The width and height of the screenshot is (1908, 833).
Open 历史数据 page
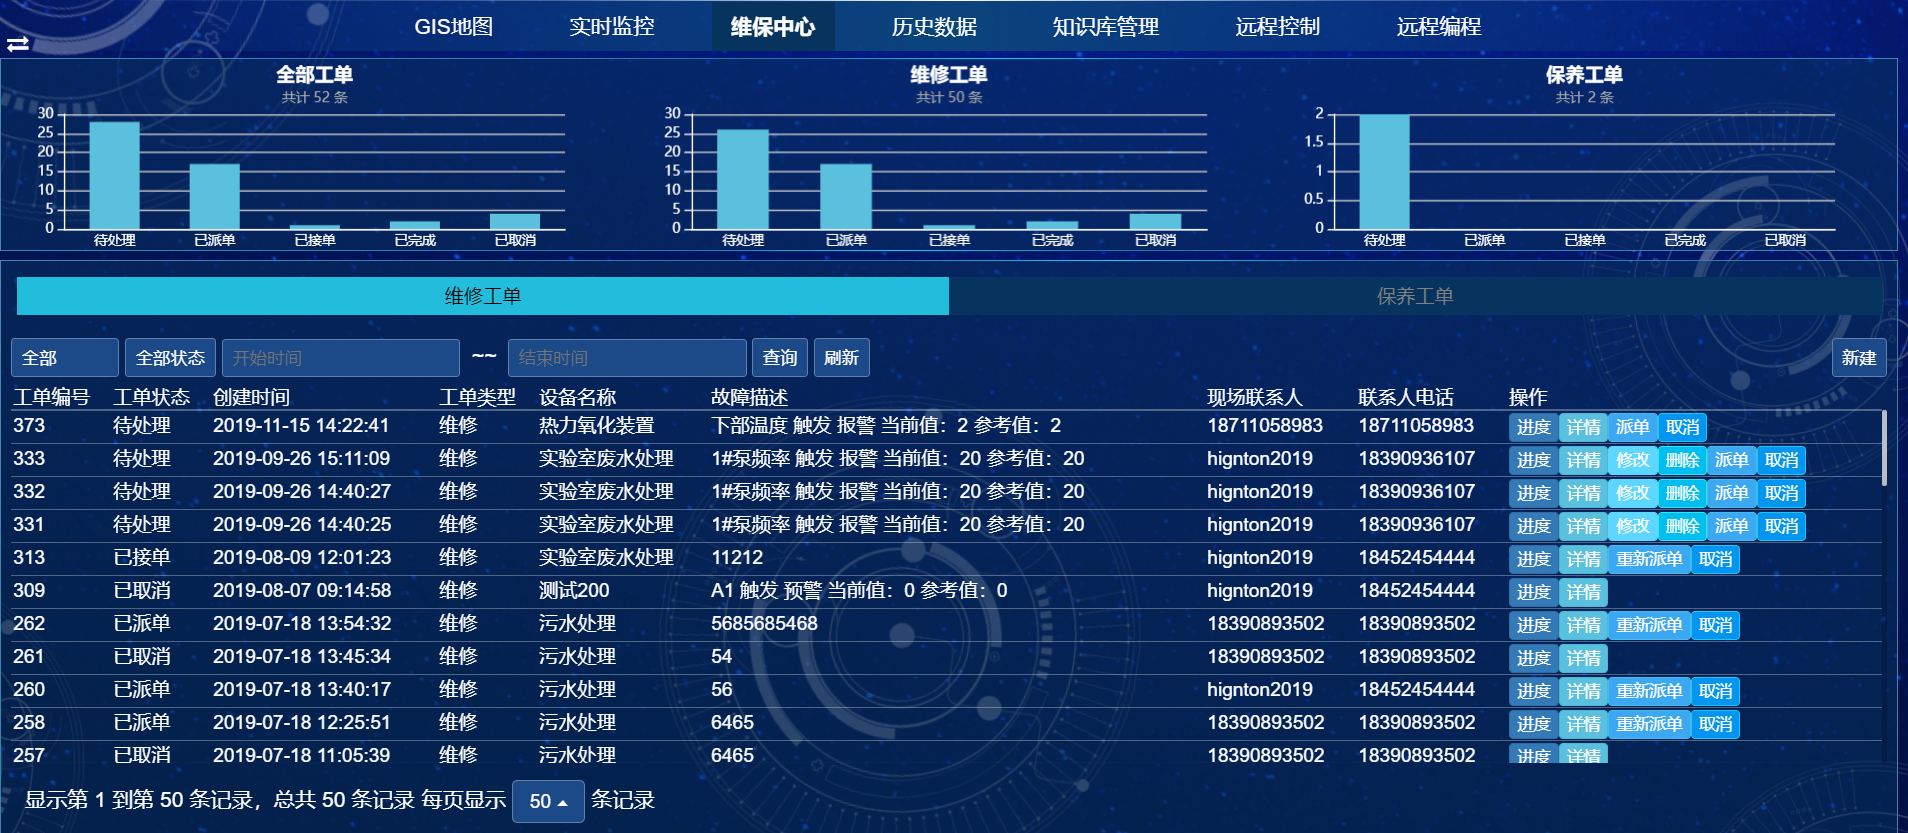(x=934, y=27)
